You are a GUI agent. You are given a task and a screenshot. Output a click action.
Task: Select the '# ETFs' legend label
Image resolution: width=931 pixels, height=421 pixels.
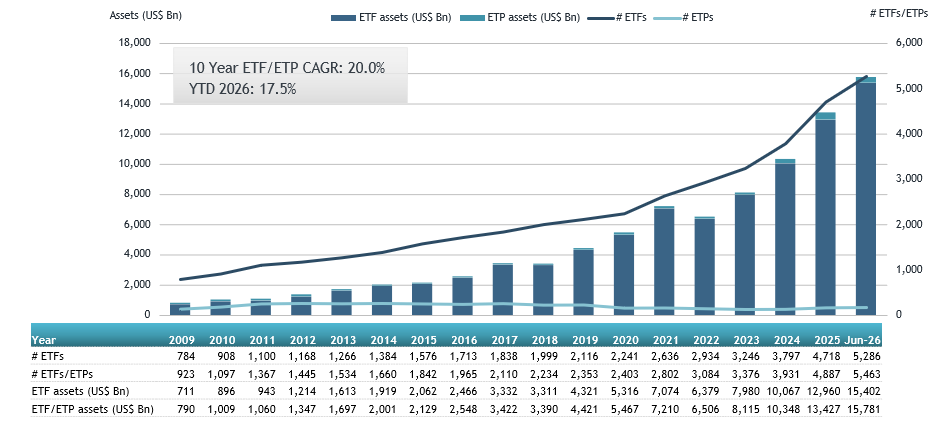click(x=630, y=18)
